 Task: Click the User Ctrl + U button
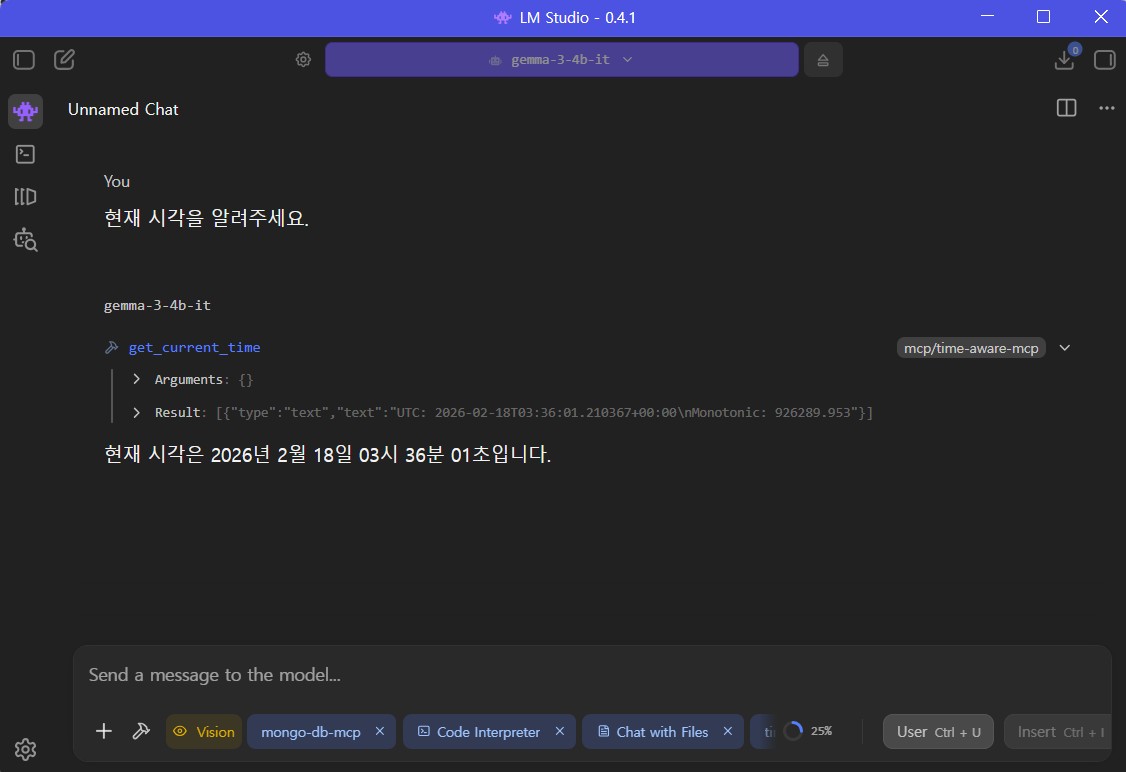tap(939, 732)
